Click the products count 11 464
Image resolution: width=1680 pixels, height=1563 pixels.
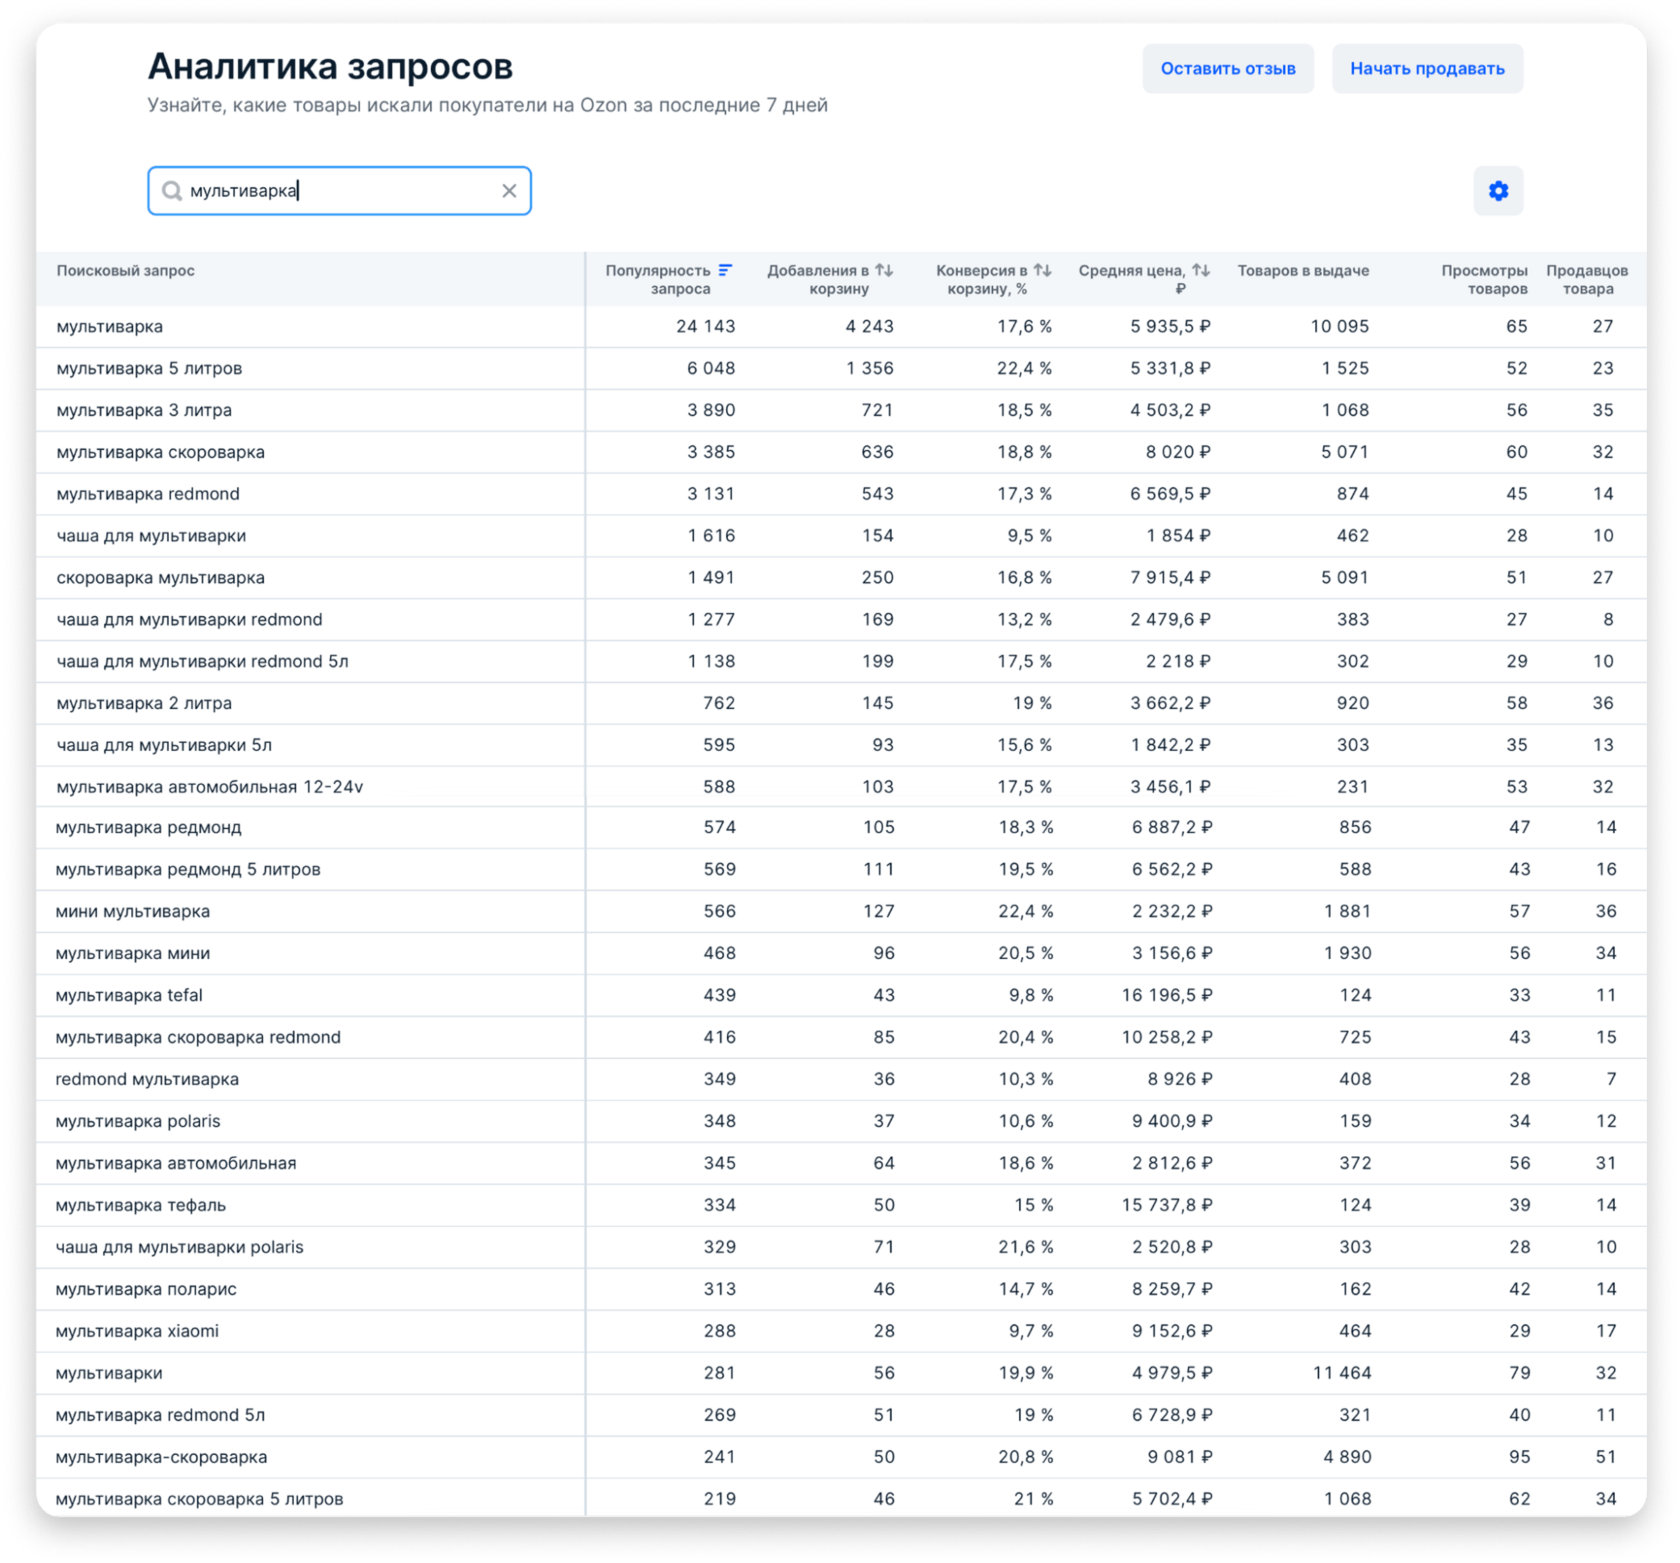pyautogui.click(x=1342, y=1373)
